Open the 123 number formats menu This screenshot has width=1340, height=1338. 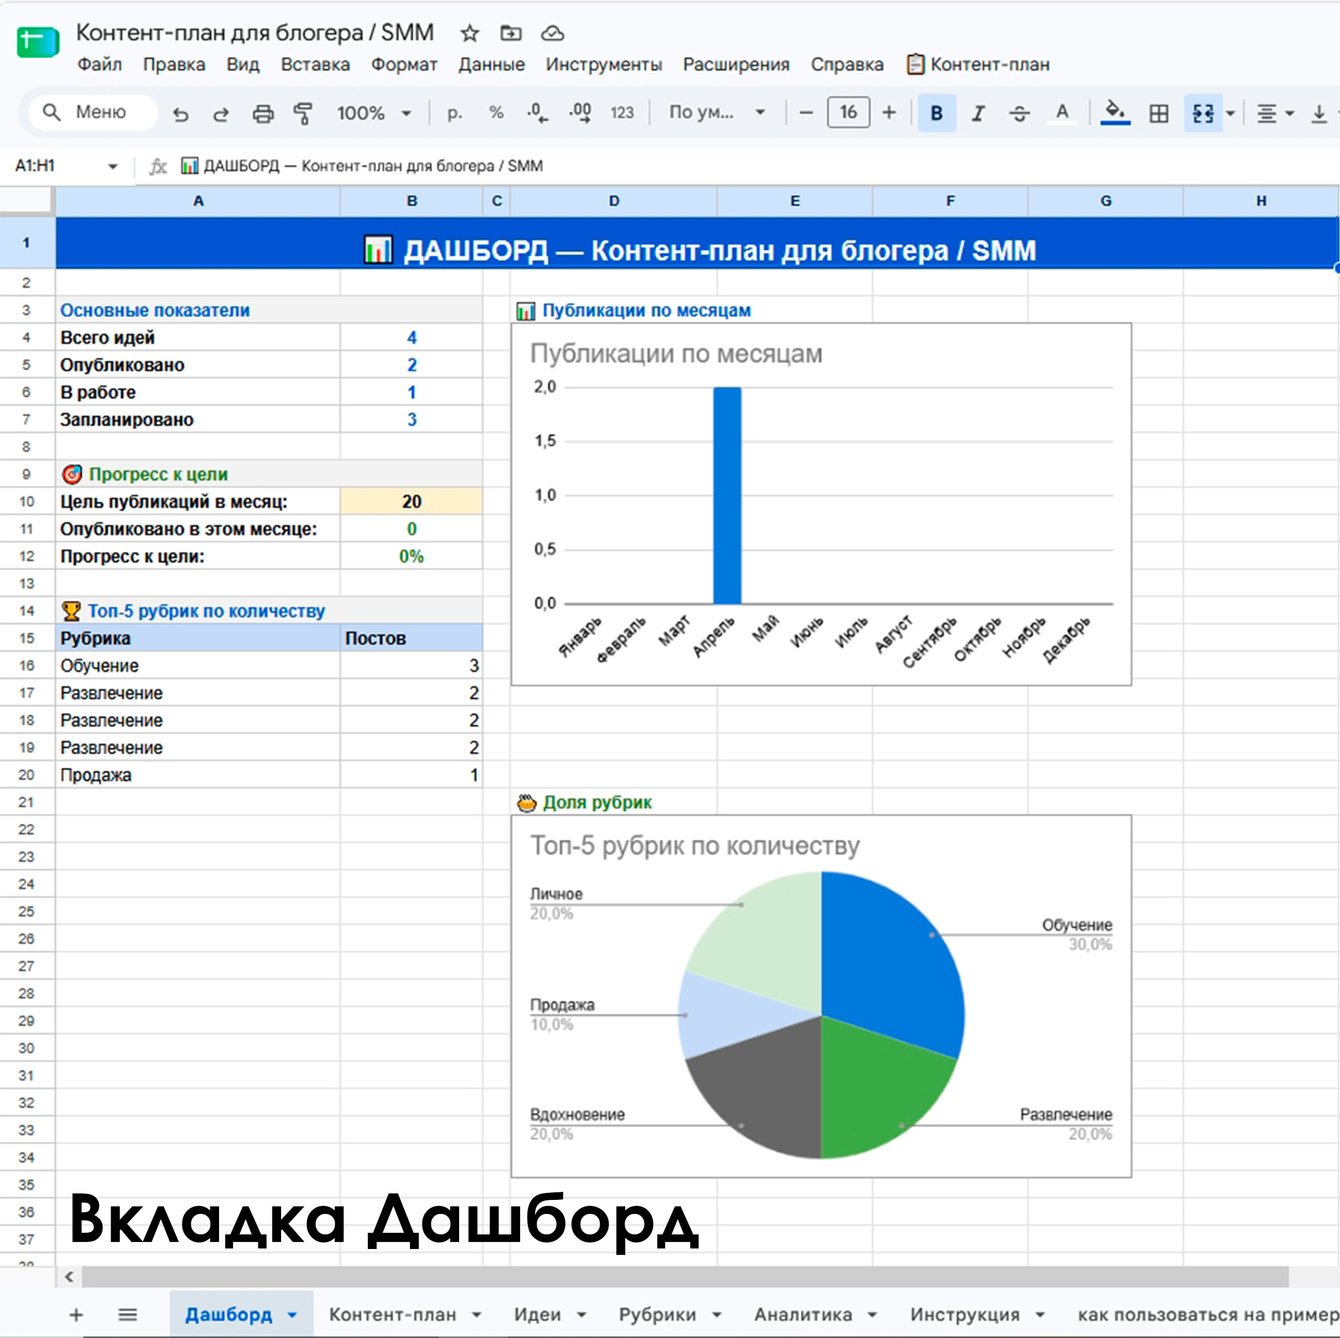pyautogui.click(x=622, y=113)
